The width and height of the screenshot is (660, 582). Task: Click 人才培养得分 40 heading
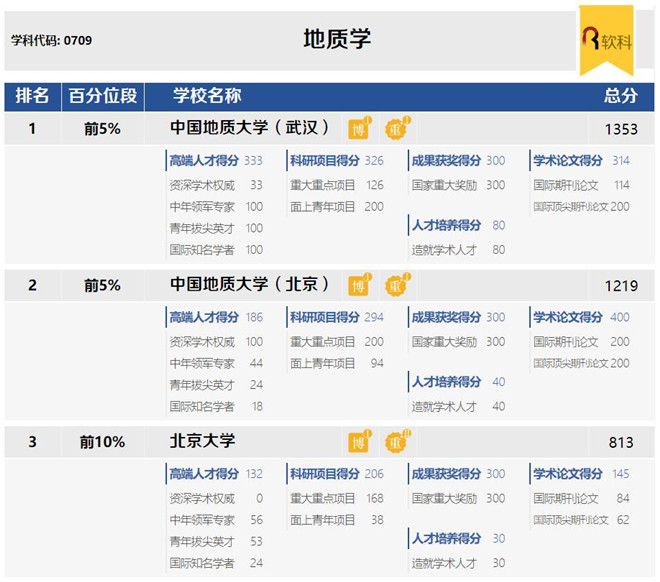[458, 382]
